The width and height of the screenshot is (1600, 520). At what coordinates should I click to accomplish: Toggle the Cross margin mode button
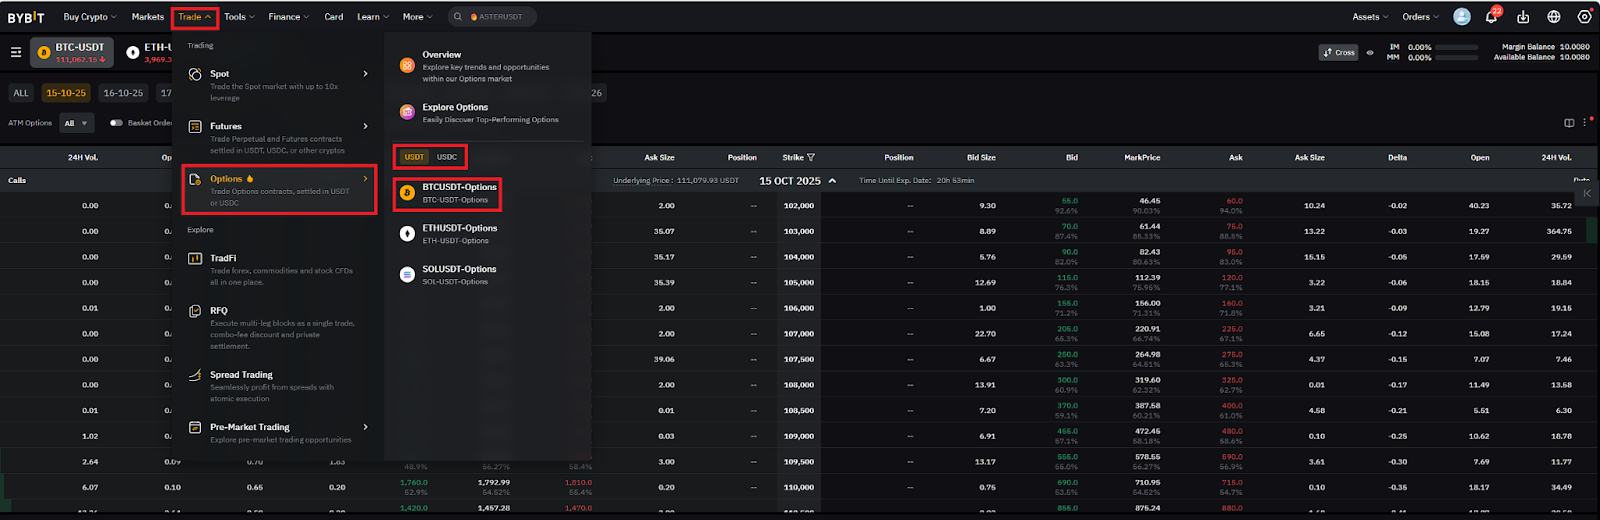(x=1339, y=53)
